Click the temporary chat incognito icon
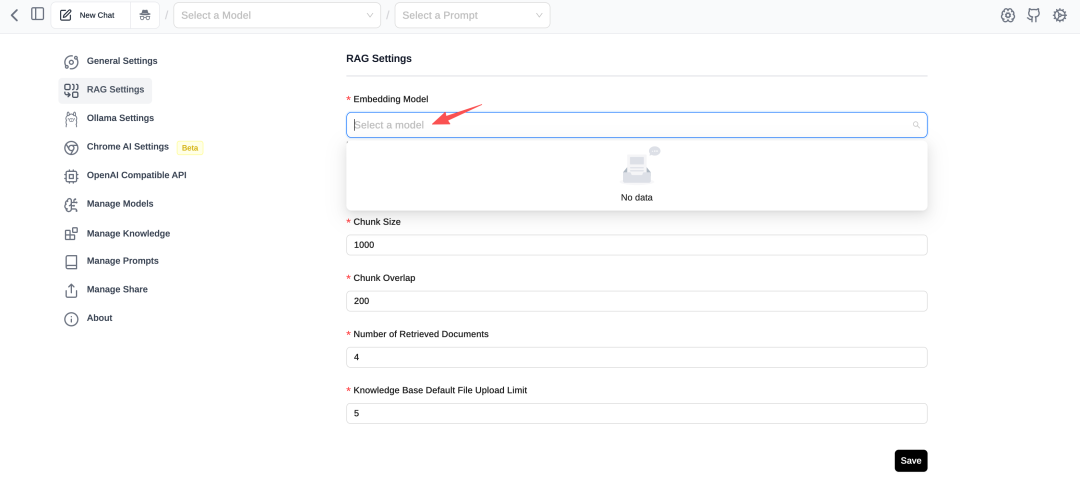This screenshot has width=1080, height=477. 145,15
